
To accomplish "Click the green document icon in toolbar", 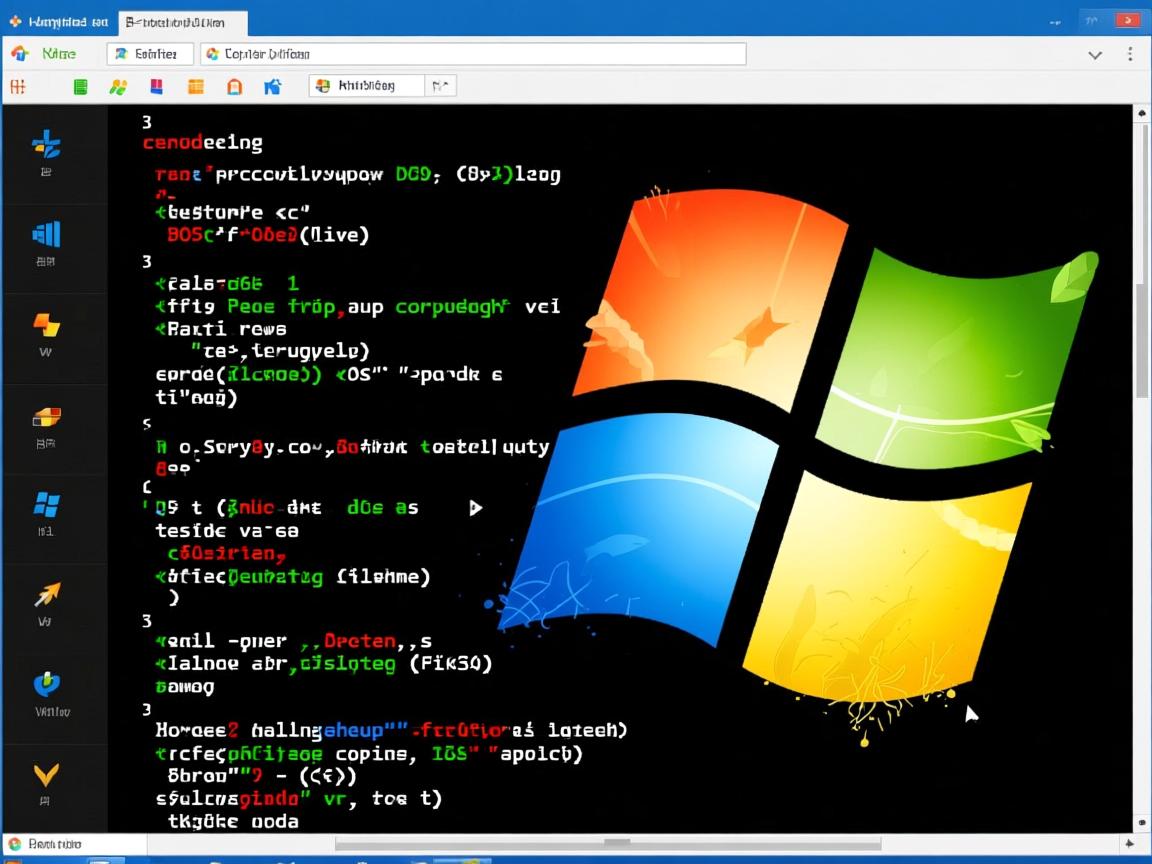I will 80,87.
